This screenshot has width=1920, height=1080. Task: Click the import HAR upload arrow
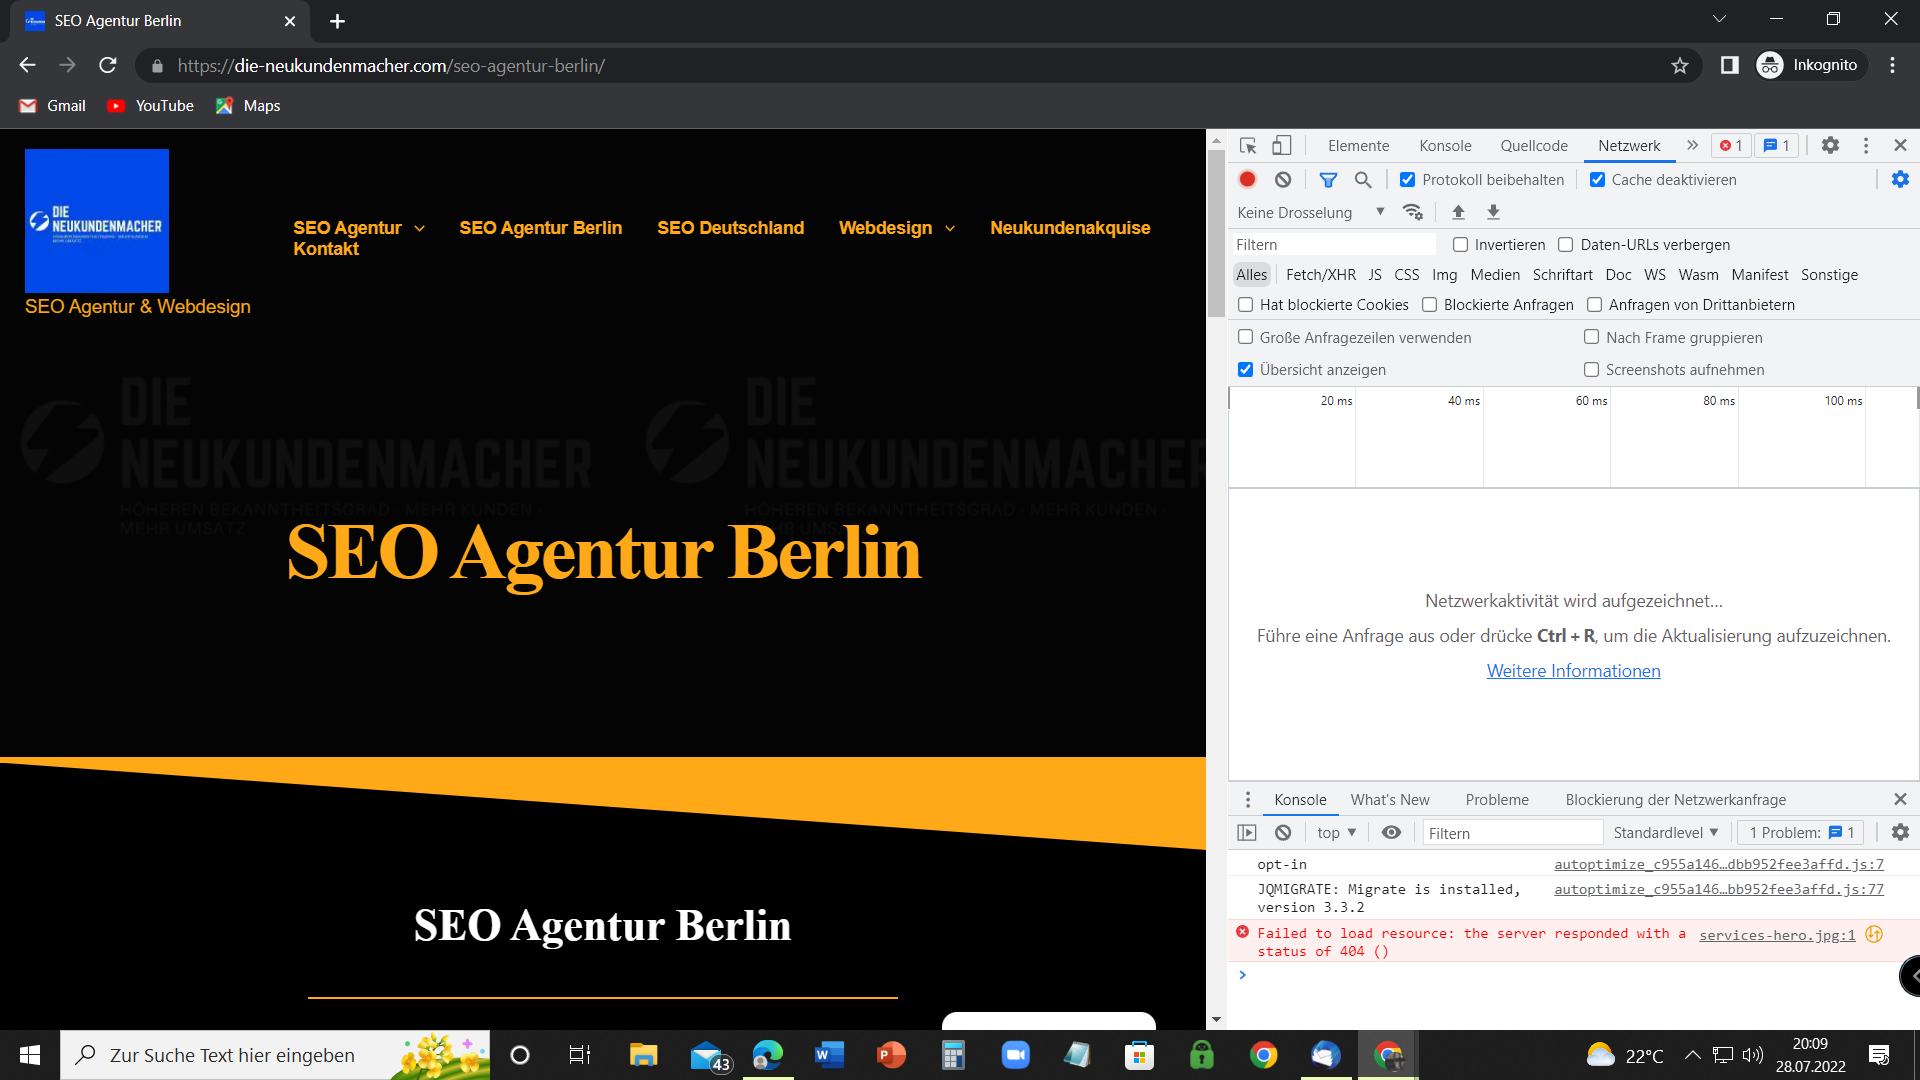pyautogui.click(x=1458, y=212)
